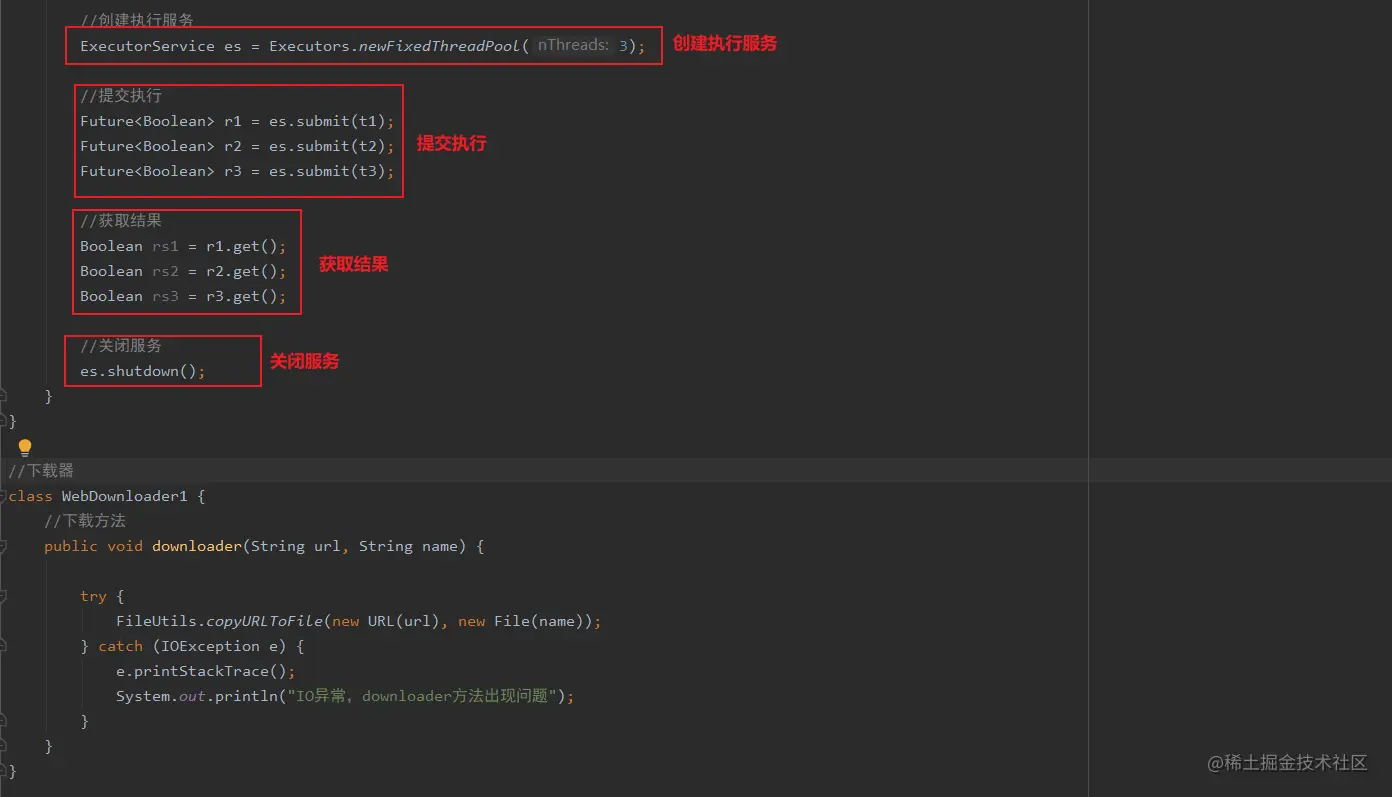Click the yellow lightbulb quick-fix icon
Screen dimensions: 1392x797
click(x=25, y=447)
